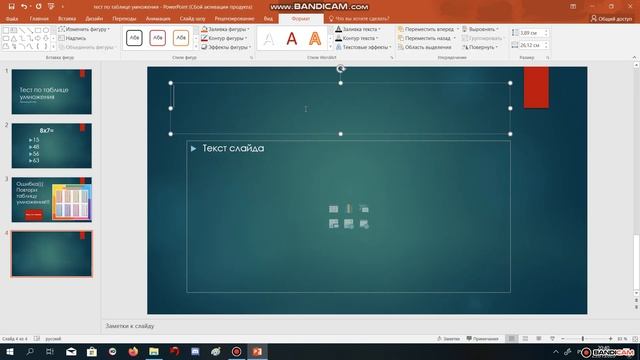Open Текстовые эффекты dropdown
The image size is (640, 360).
point(363,47)
